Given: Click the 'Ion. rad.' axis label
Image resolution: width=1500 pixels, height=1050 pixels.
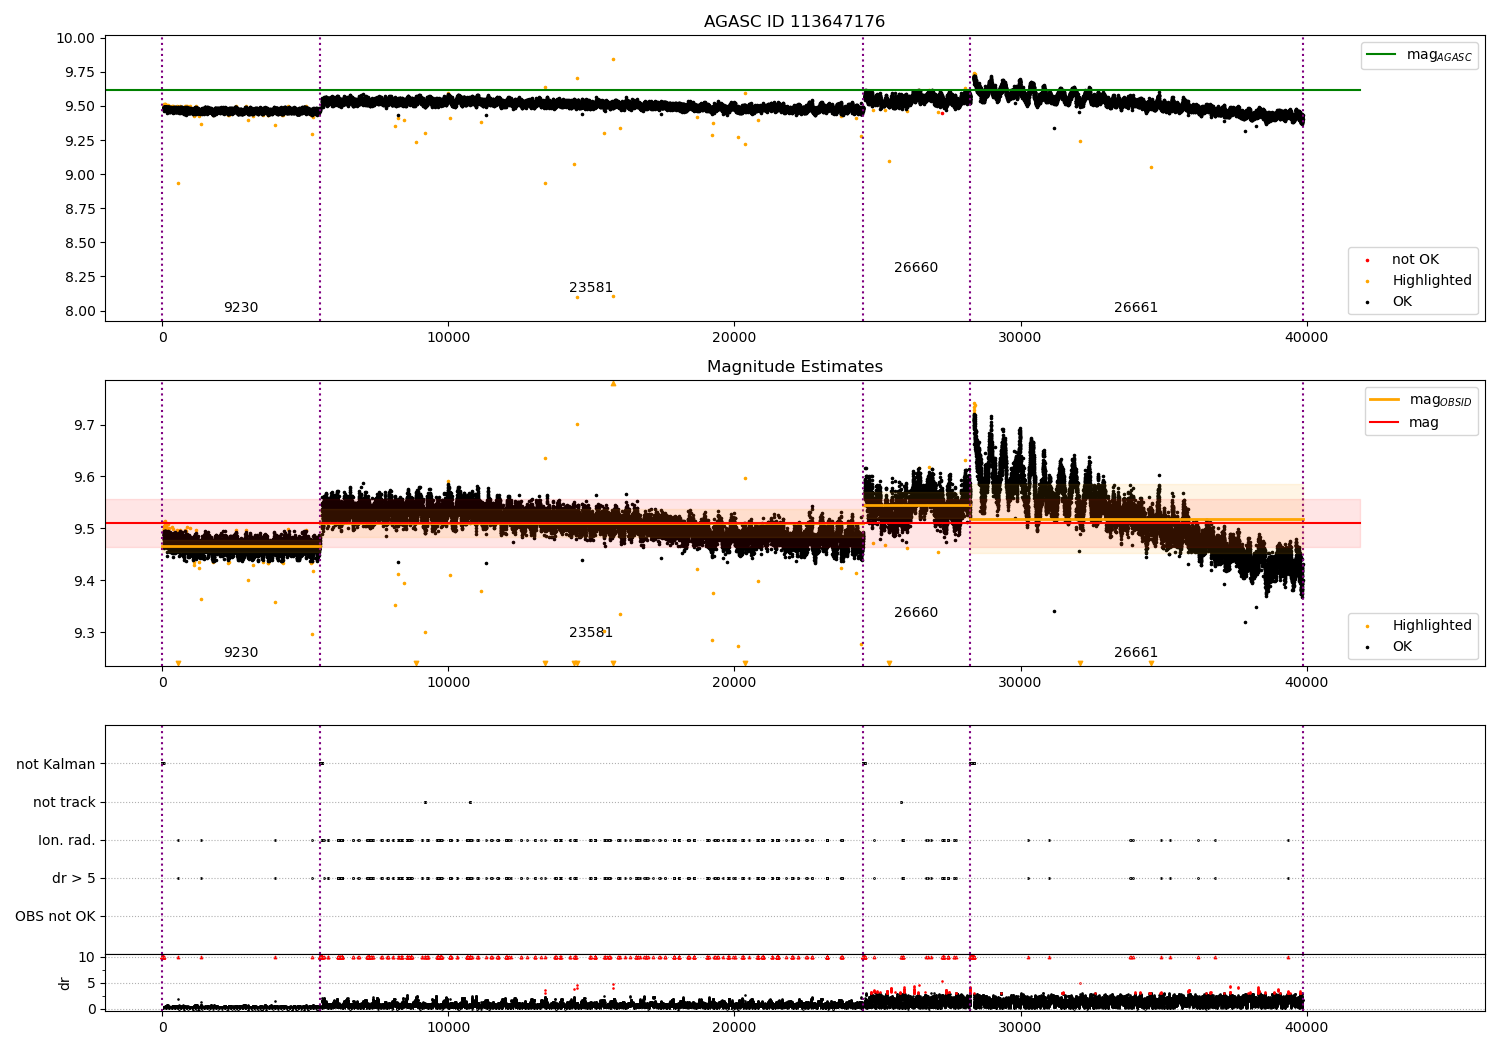Looking at the screenshot, I should click(x=67, y=840).
